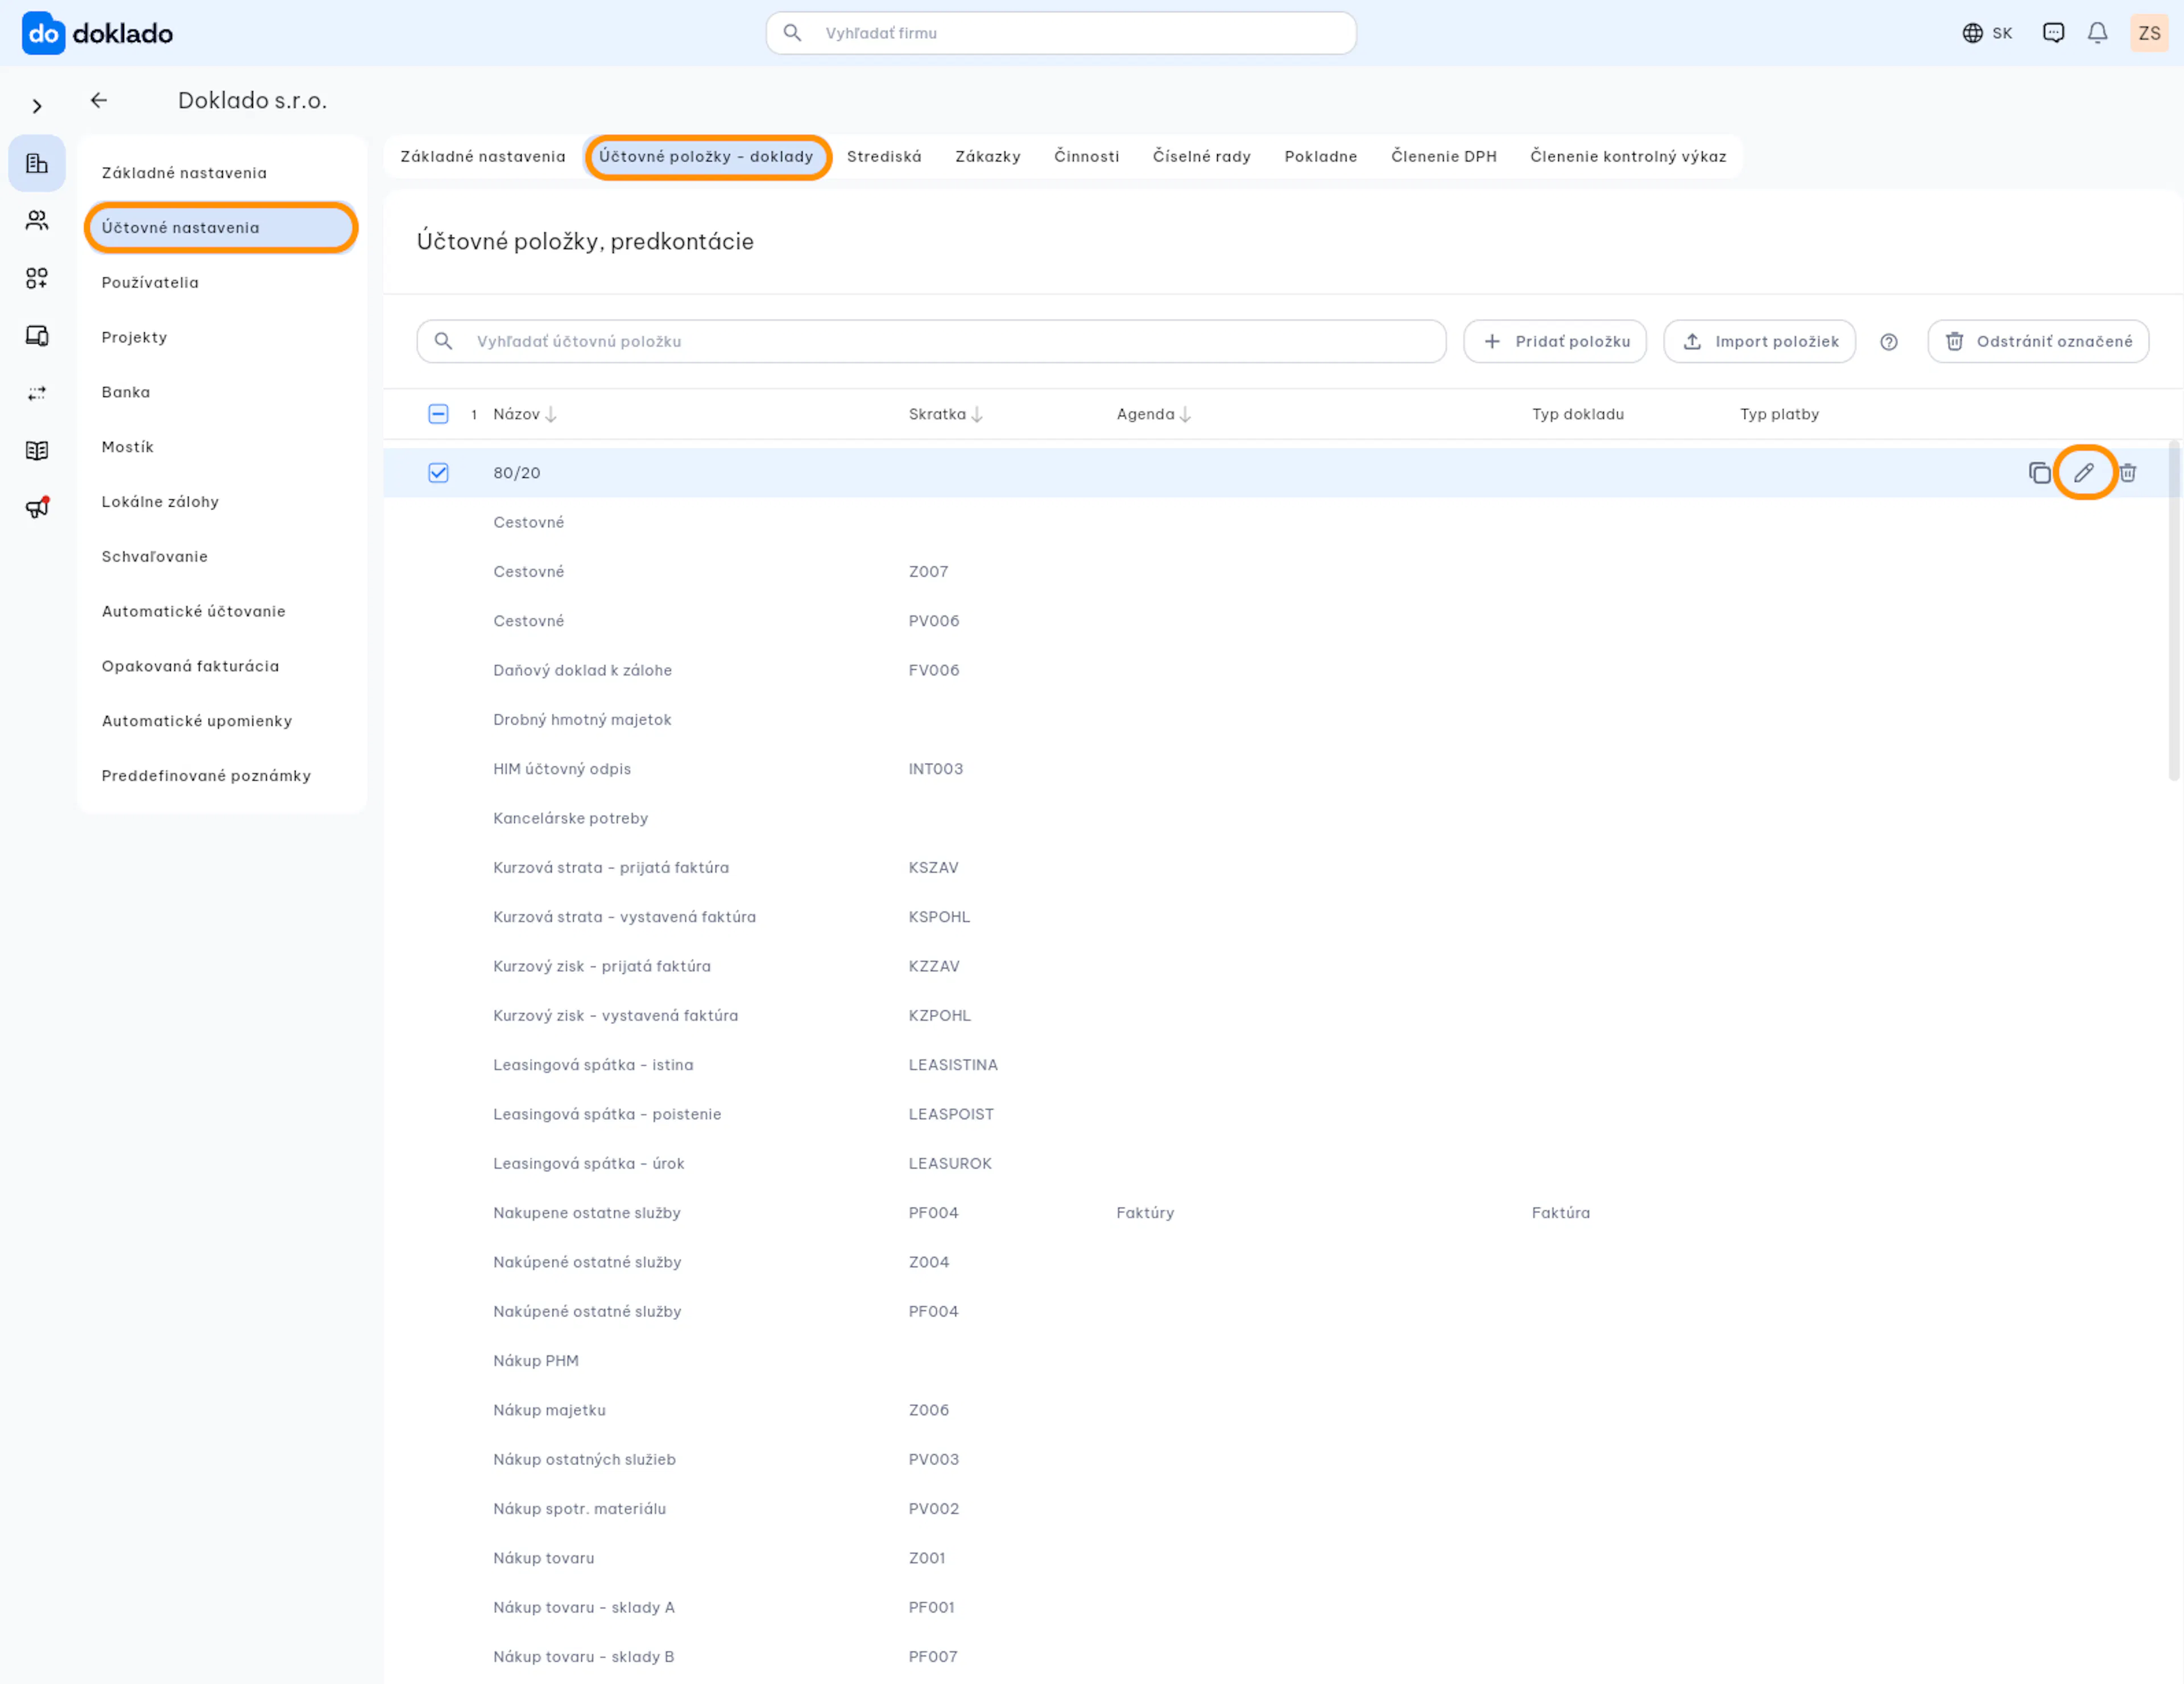Switch to Strediská tab
The height and width of the screenshot is (1684, 2184).
tap(884, 156)
